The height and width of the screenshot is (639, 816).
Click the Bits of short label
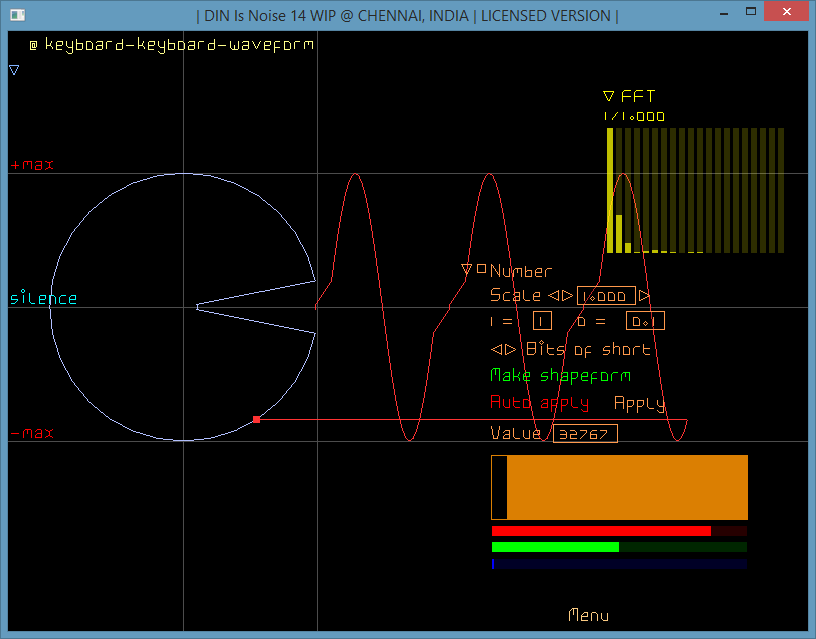click(x=589, y=349)
